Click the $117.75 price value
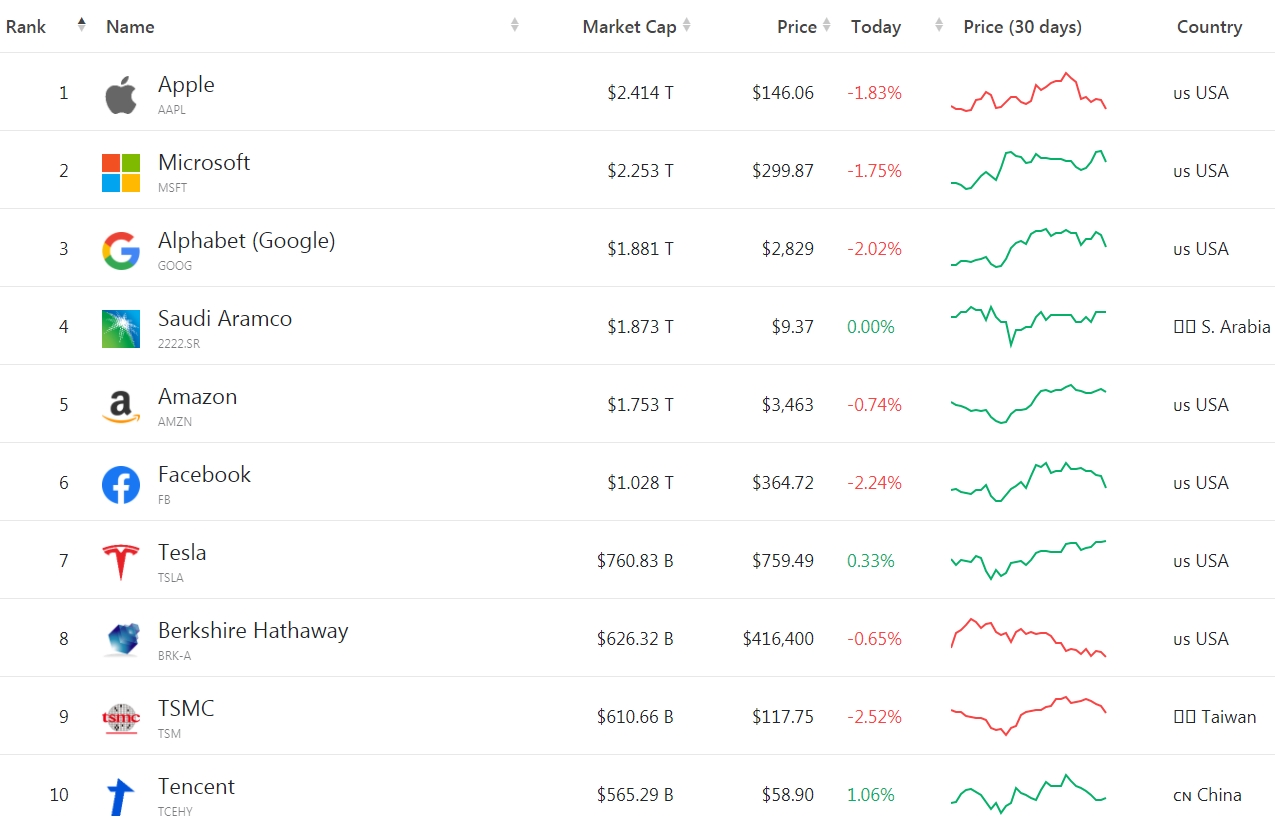 [783, 717]
